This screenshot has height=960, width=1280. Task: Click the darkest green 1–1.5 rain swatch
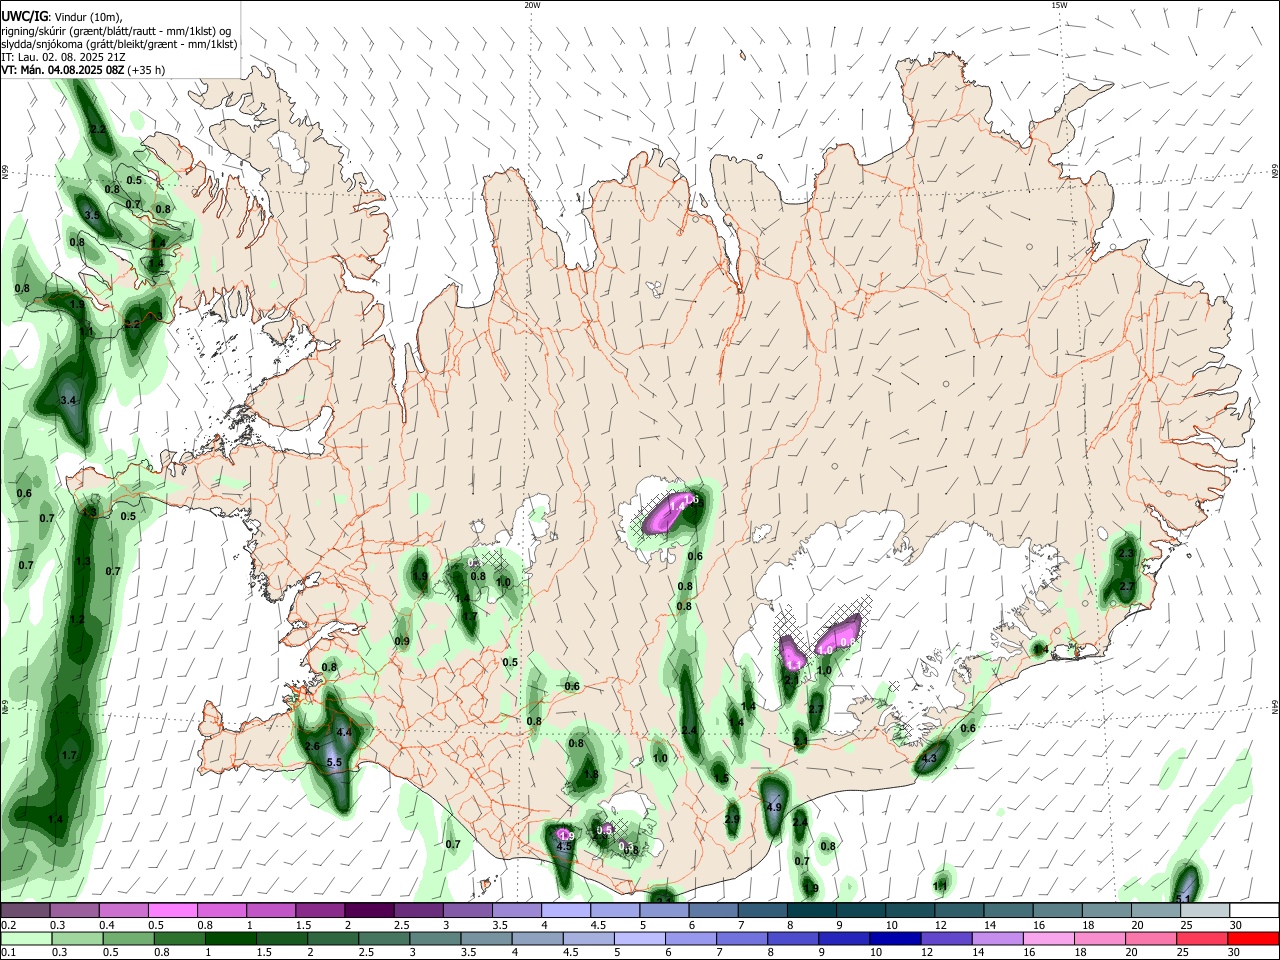point(230,938)
